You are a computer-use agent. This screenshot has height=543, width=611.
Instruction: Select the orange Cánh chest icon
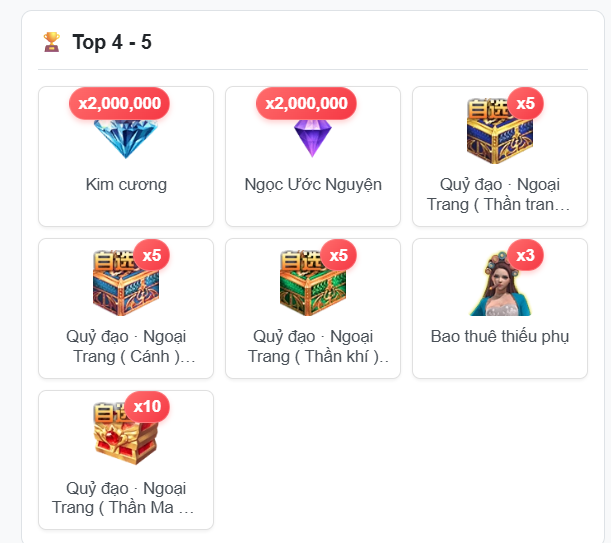pyautogui.click(x=126, y=284)
